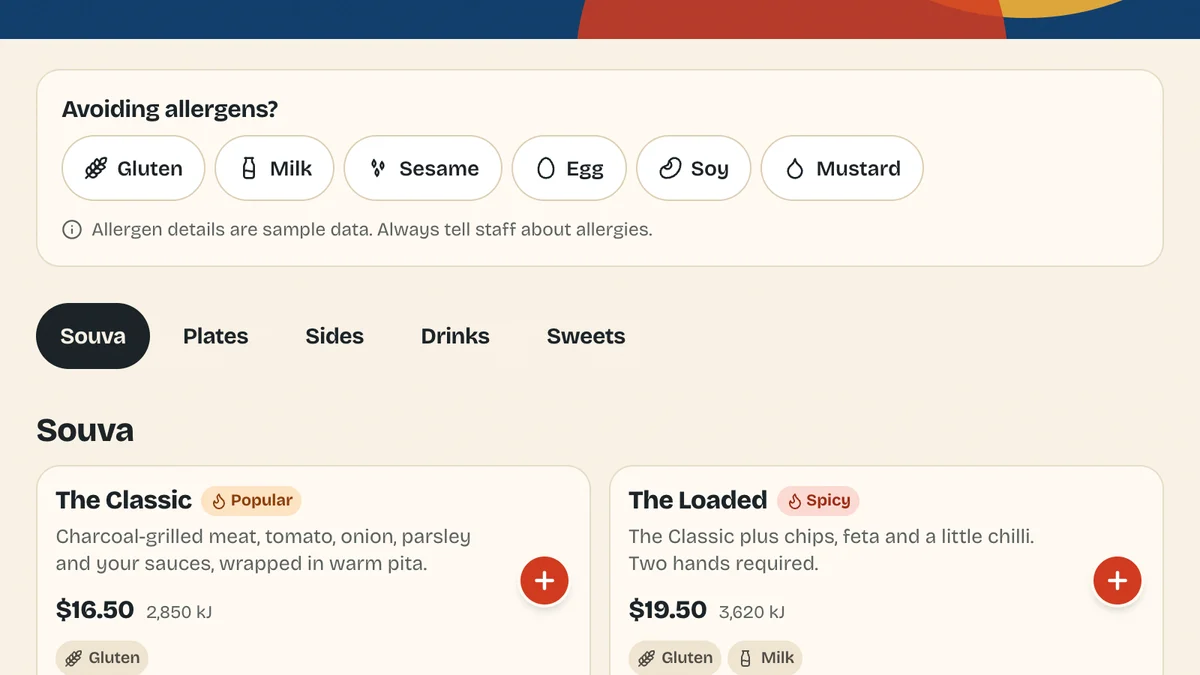Viewport: 1200px width, 675px height.
Task: Click The Classic item title
Action: pos(124,500)
